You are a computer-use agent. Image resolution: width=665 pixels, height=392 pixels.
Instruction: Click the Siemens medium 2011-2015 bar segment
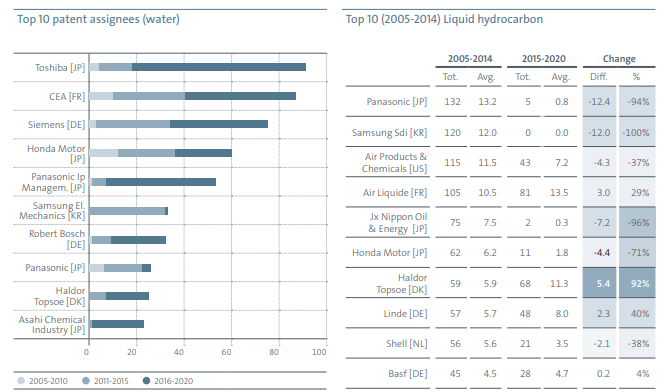pyautogui.click(x=133, y=124)
